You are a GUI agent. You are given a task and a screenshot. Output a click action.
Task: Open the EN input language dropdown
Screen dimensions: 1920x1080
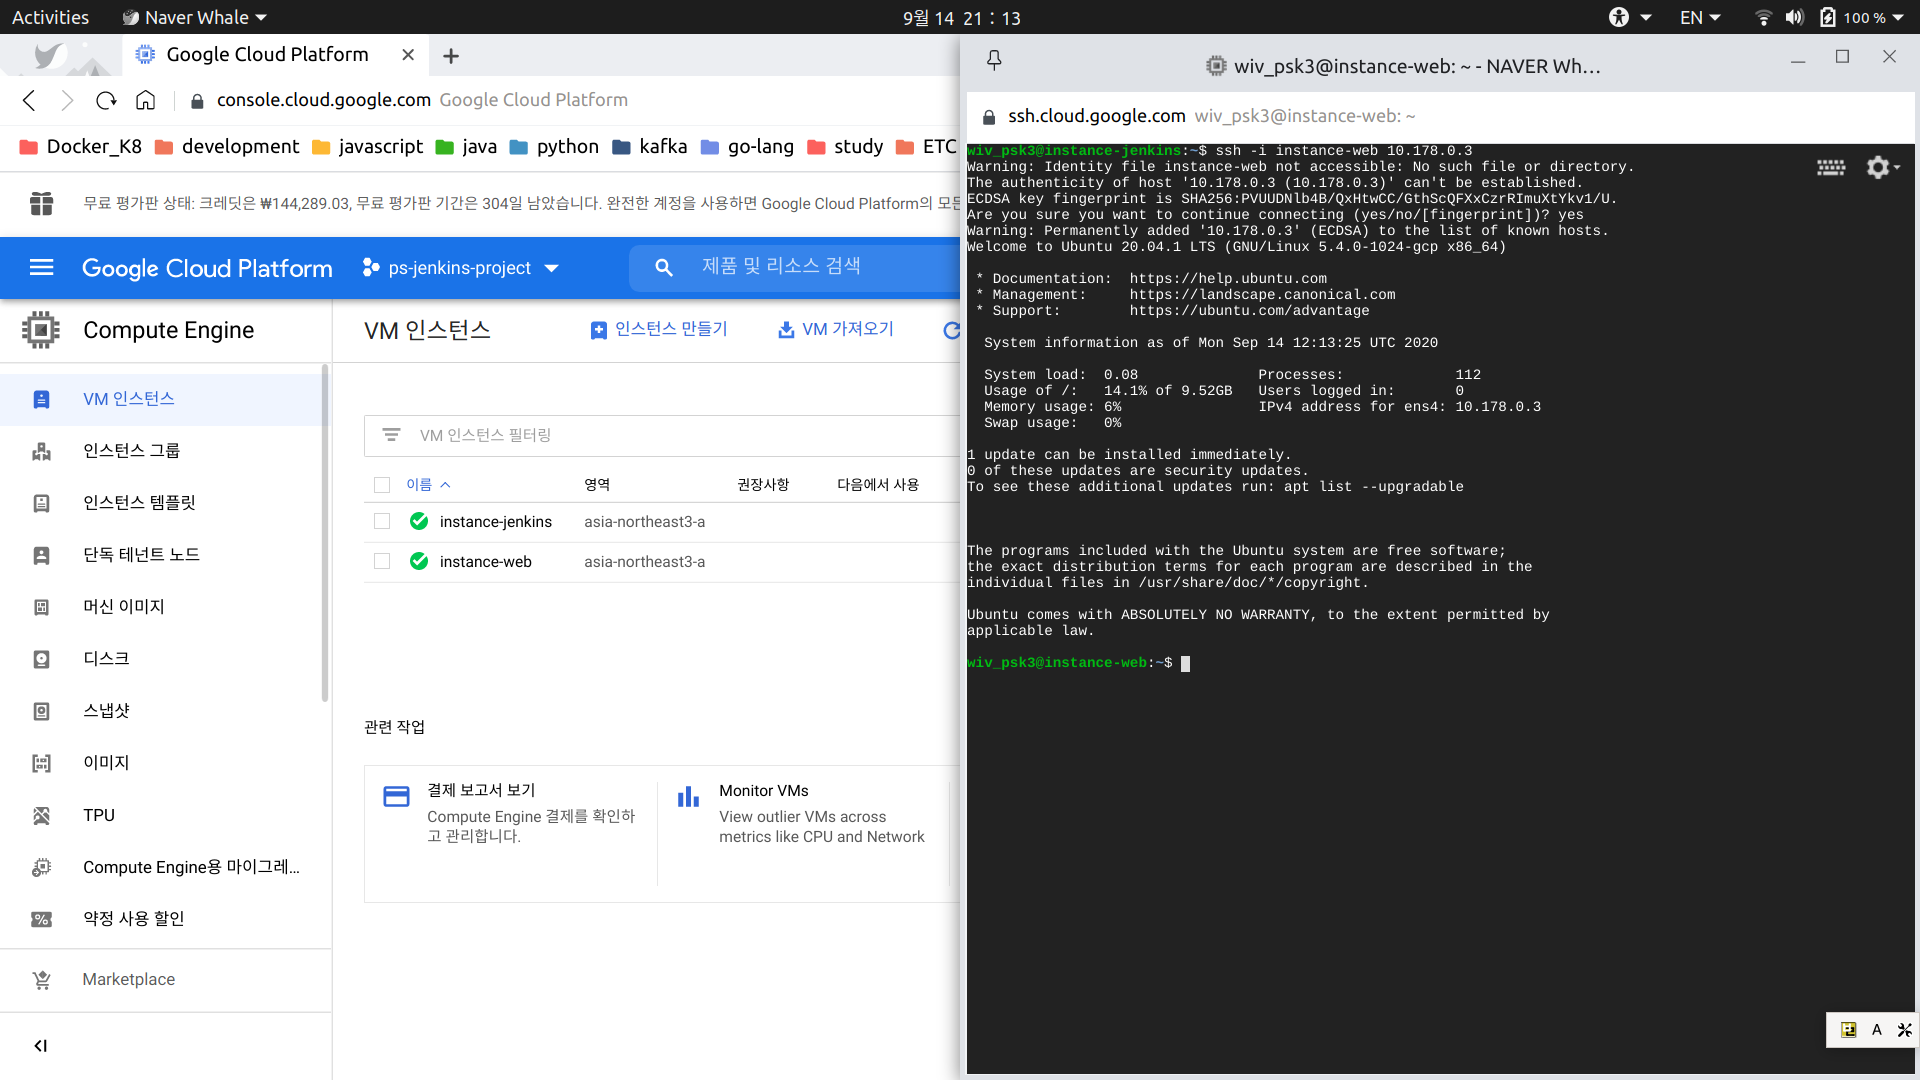[1699, 17]
